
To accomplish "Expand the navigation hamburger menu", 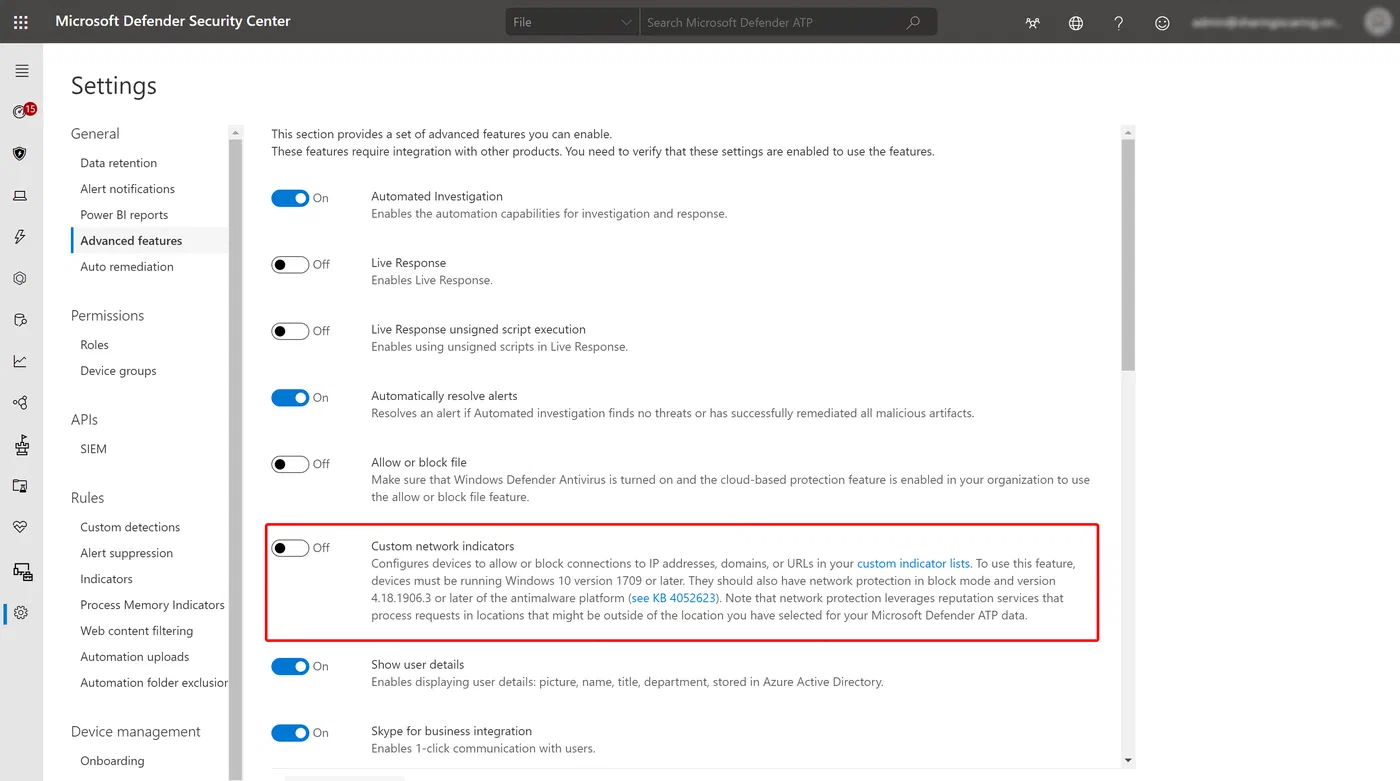I will pos(22,71).
